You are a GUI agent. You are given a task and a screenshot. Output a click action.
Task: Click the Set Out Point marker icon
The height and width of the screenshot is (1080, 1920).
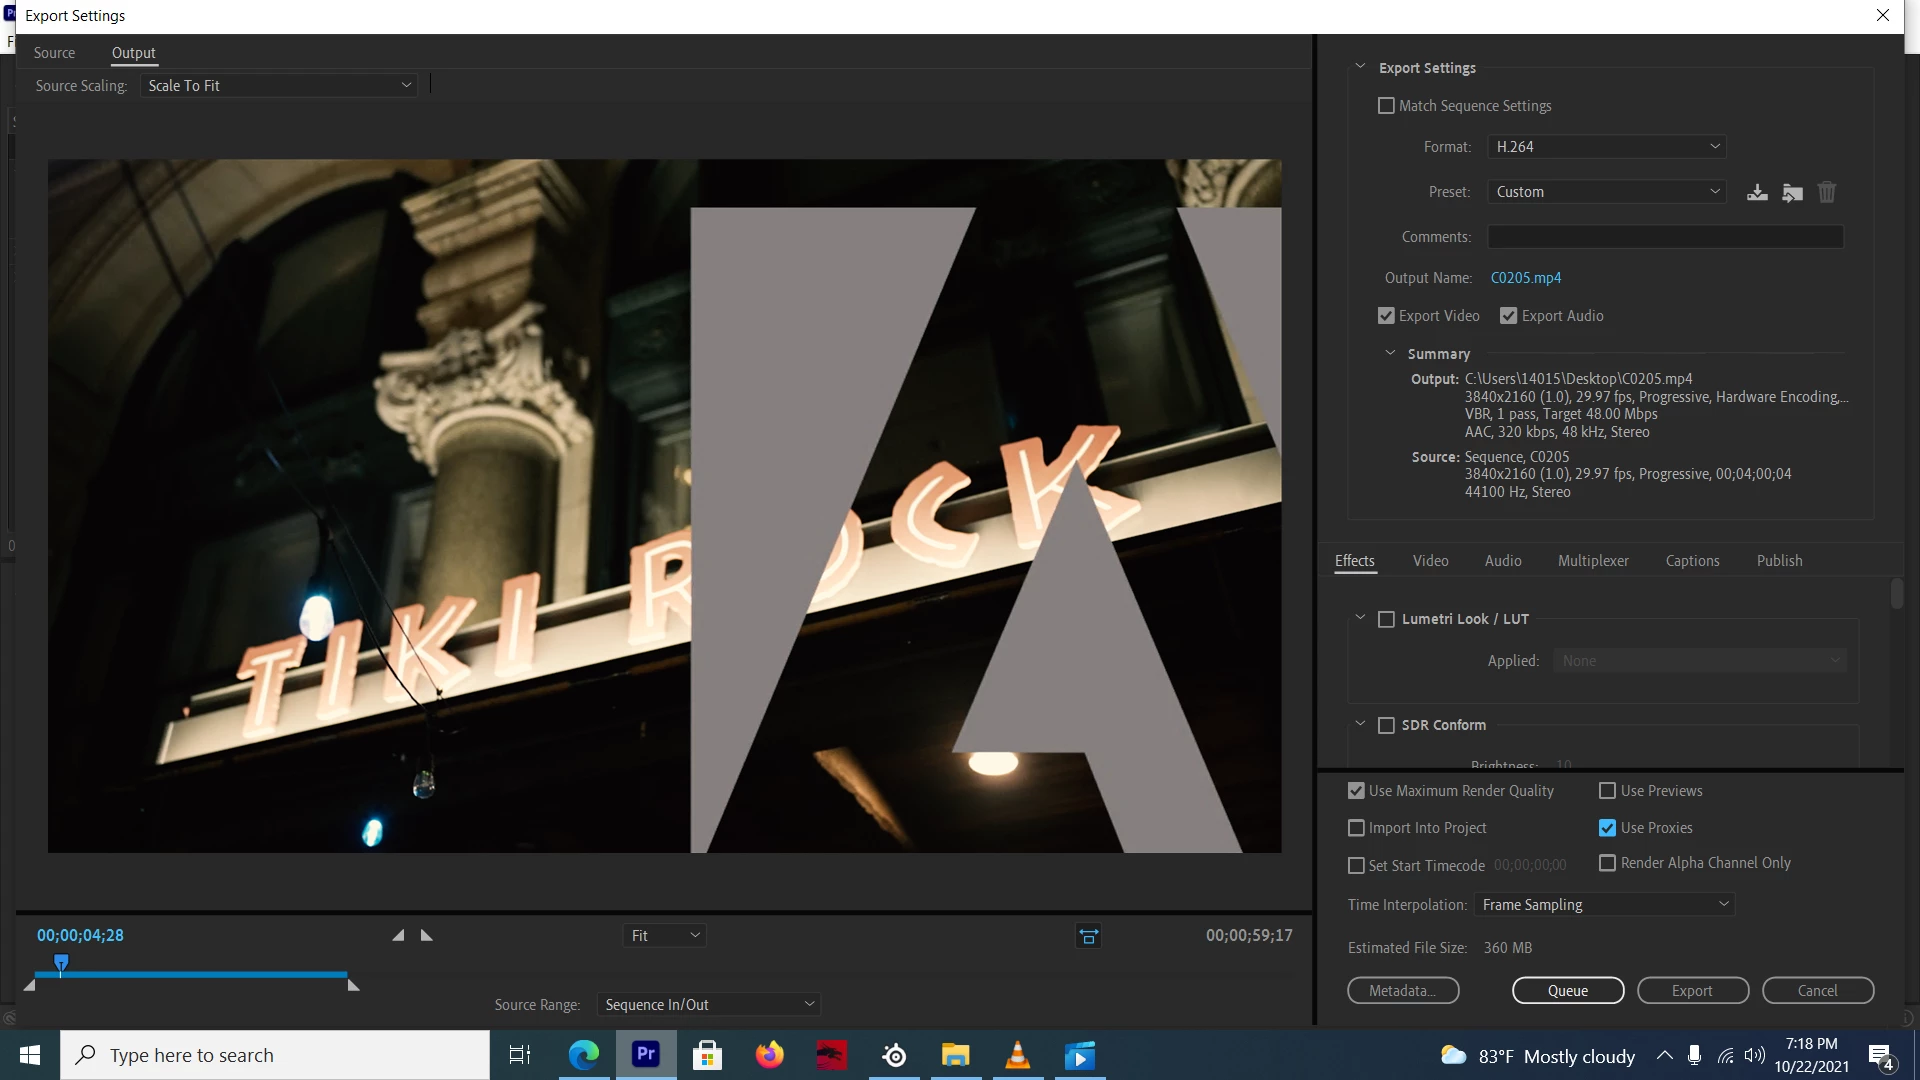click(x=427, y=936)
